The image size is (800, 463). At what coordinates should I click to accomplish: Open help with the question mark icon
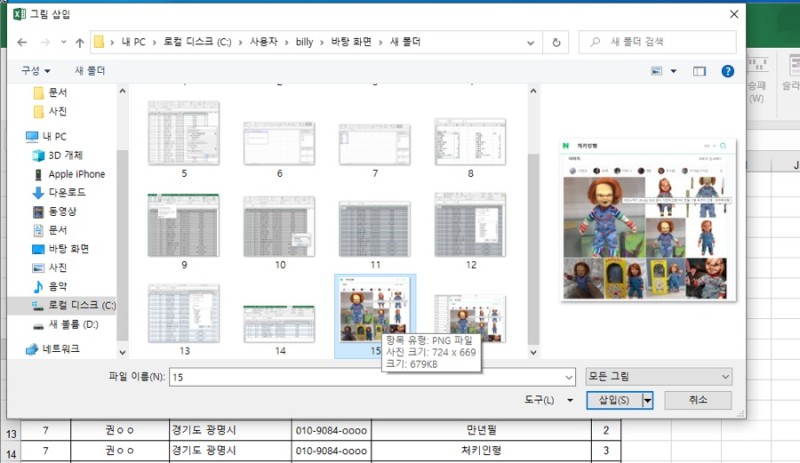pyautogui.click(x=728, y=71)
